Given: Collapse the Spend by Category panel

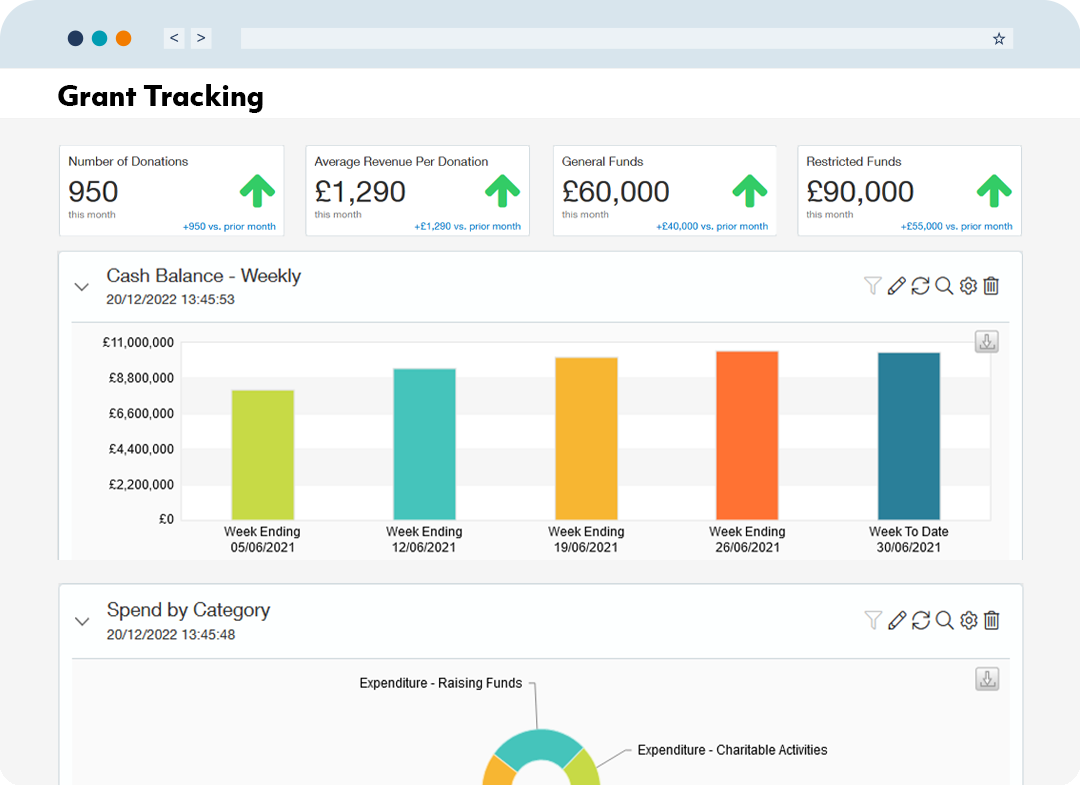Looking at the screenshot, I should (82, 621).
